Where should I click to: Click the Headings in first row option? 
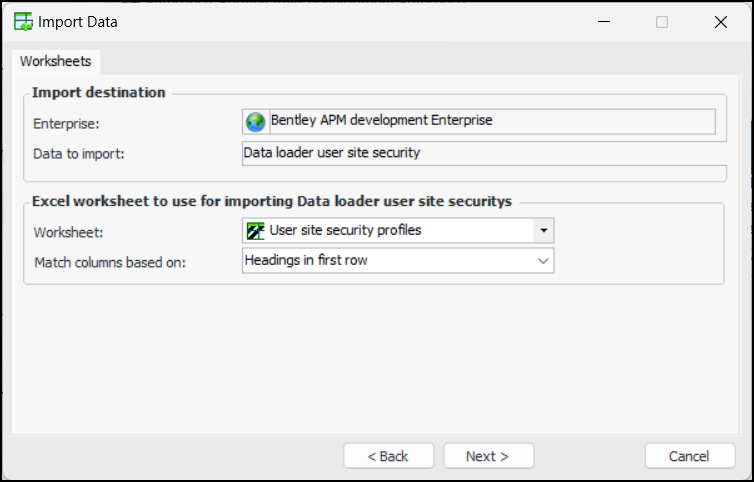(x=390, y=260)
